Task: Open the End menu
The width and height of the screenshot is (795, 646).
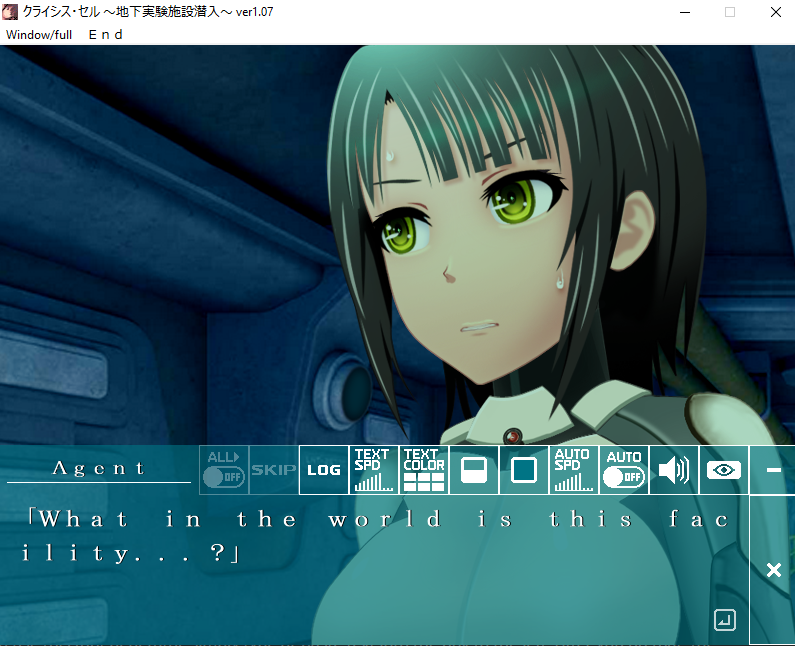Action: (x=105, y=34)
